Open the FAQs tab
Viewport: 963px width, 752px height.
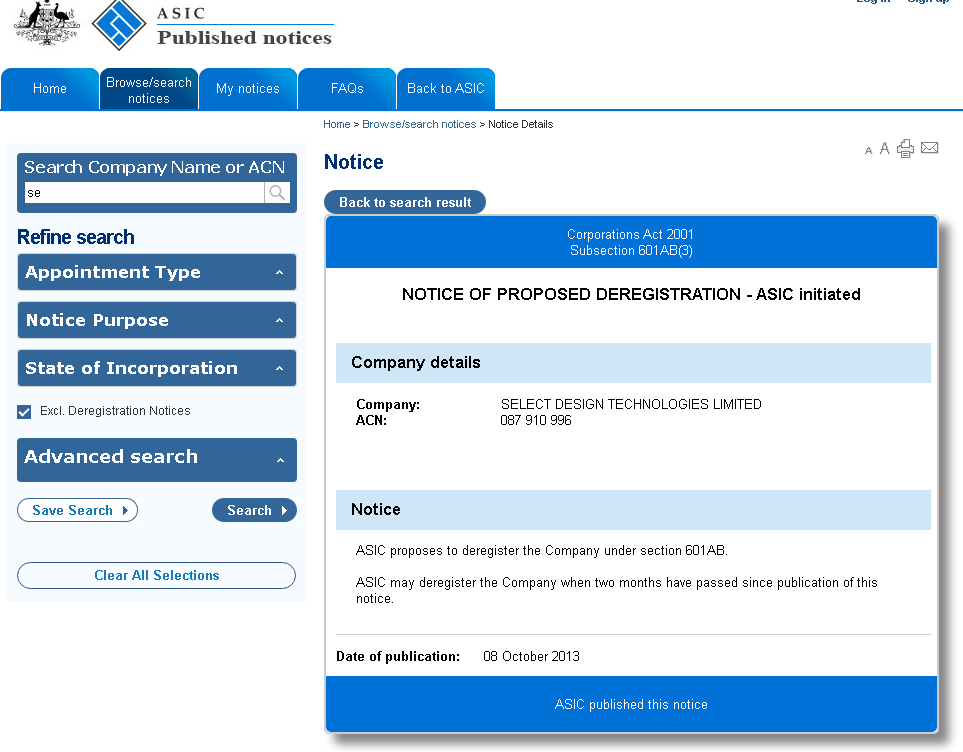click(x=347, y=89)
